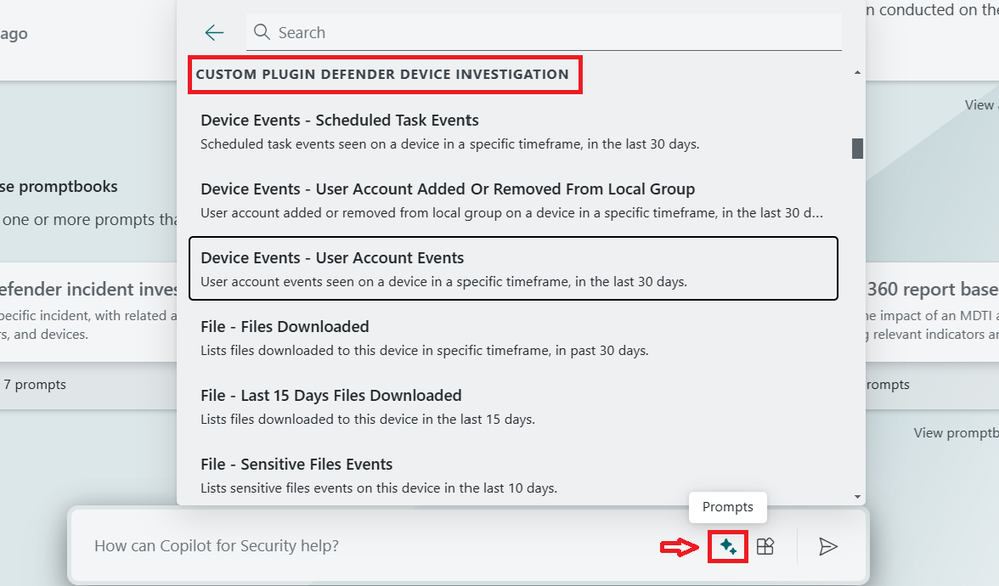Click the 'Lists files downloaded in the last 15 days' text
This screenshot has height=586, width=999.
pyautogui.click(x=368, y=419)
